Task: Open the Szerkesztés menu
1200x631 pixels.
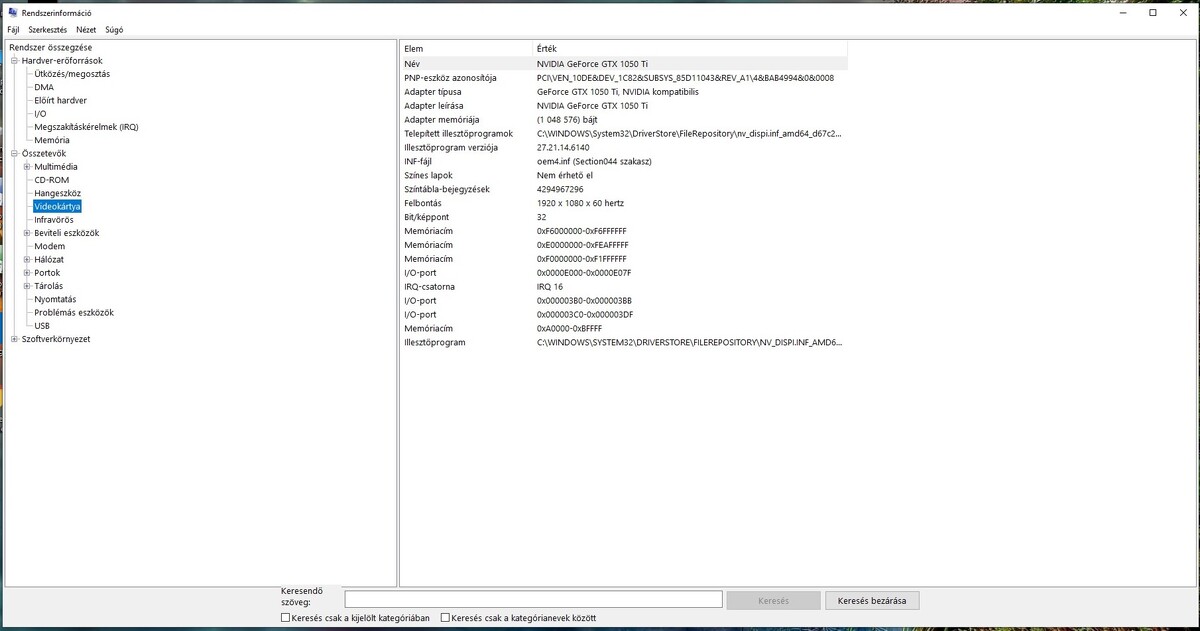Action: click(x=47, y=30)
